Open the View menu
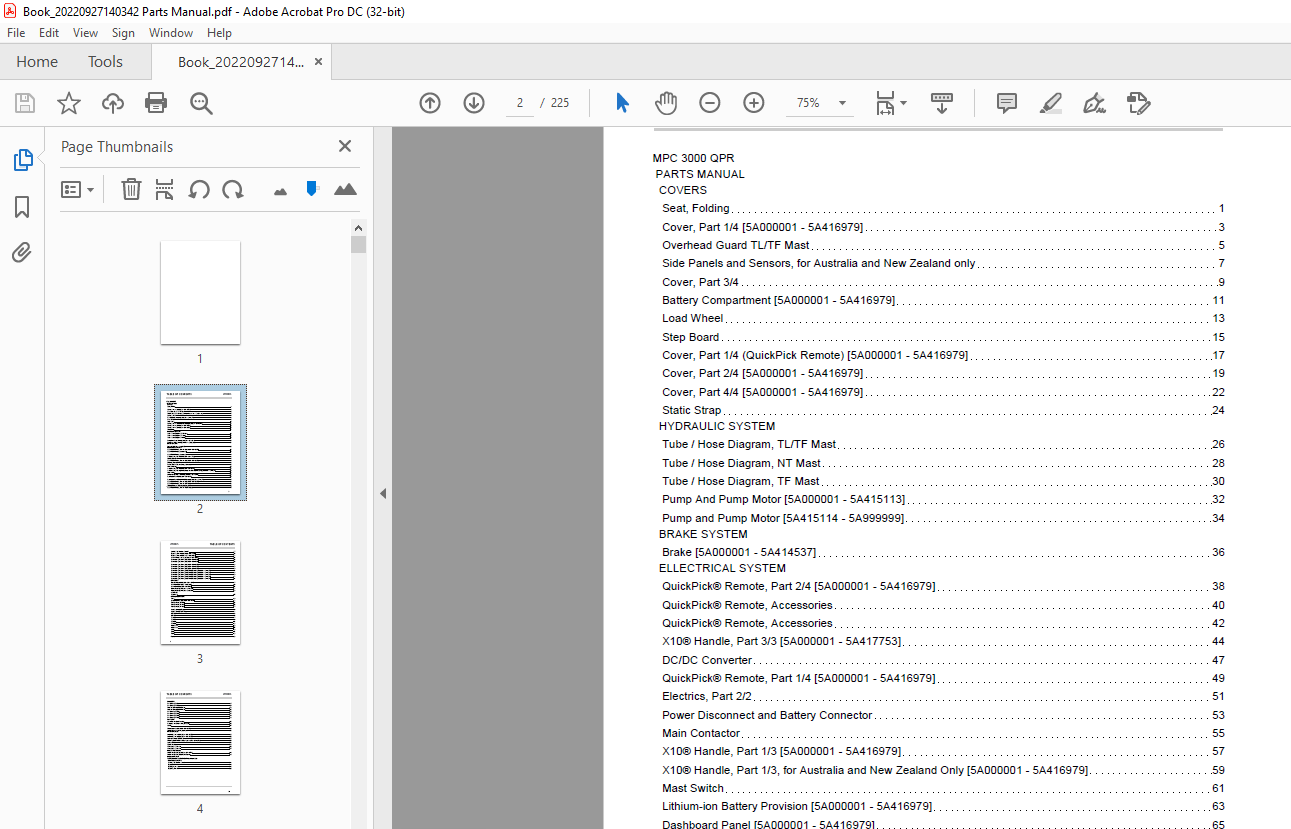 tap(85, 33)
